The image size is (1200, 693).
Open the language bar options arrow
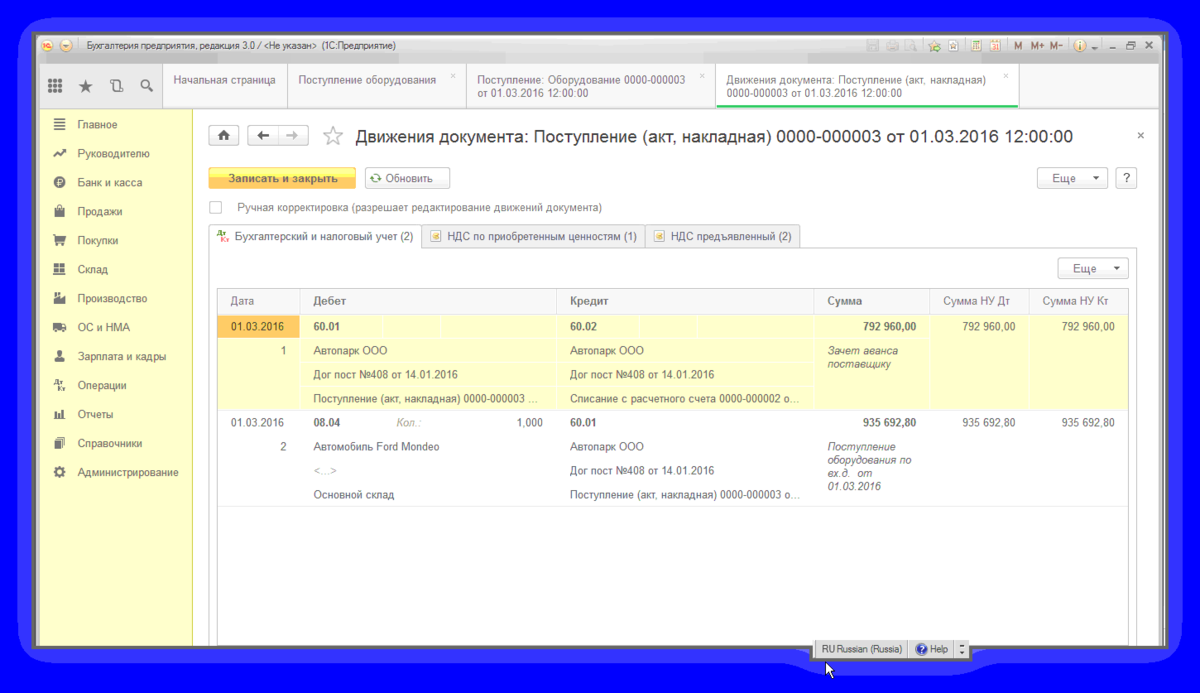(x=962, y=649)
